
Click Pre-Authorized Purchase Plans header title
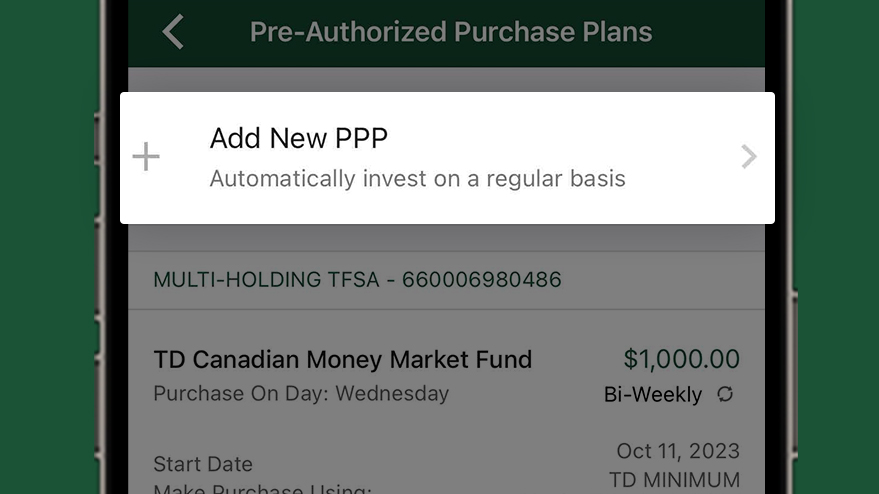(x=451, y=31)
